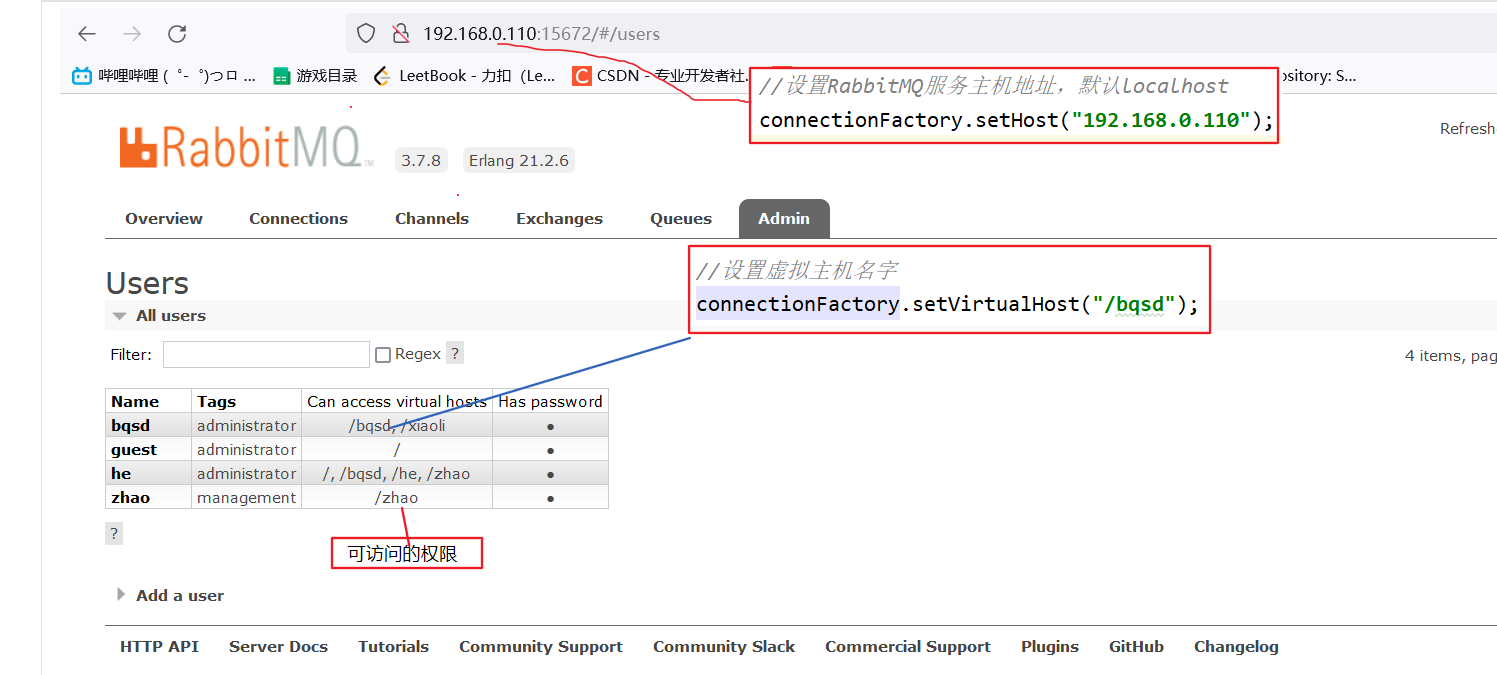Click he's virtual hosts cell
This screenshot has width=1497, height=675.
396,474
